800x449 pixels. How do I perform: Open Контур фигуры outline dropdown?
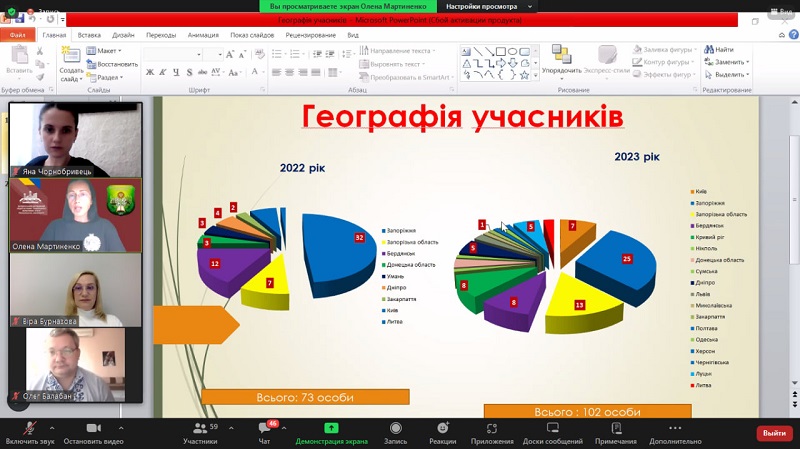click(664, 62)
